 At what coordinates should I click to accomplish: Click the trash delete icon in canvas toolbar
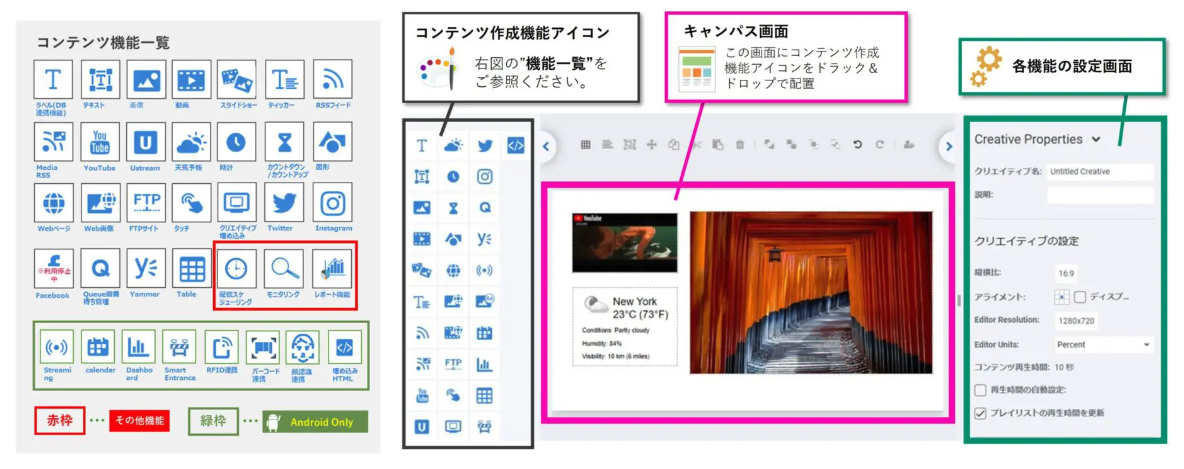click(x=740, y=145)
